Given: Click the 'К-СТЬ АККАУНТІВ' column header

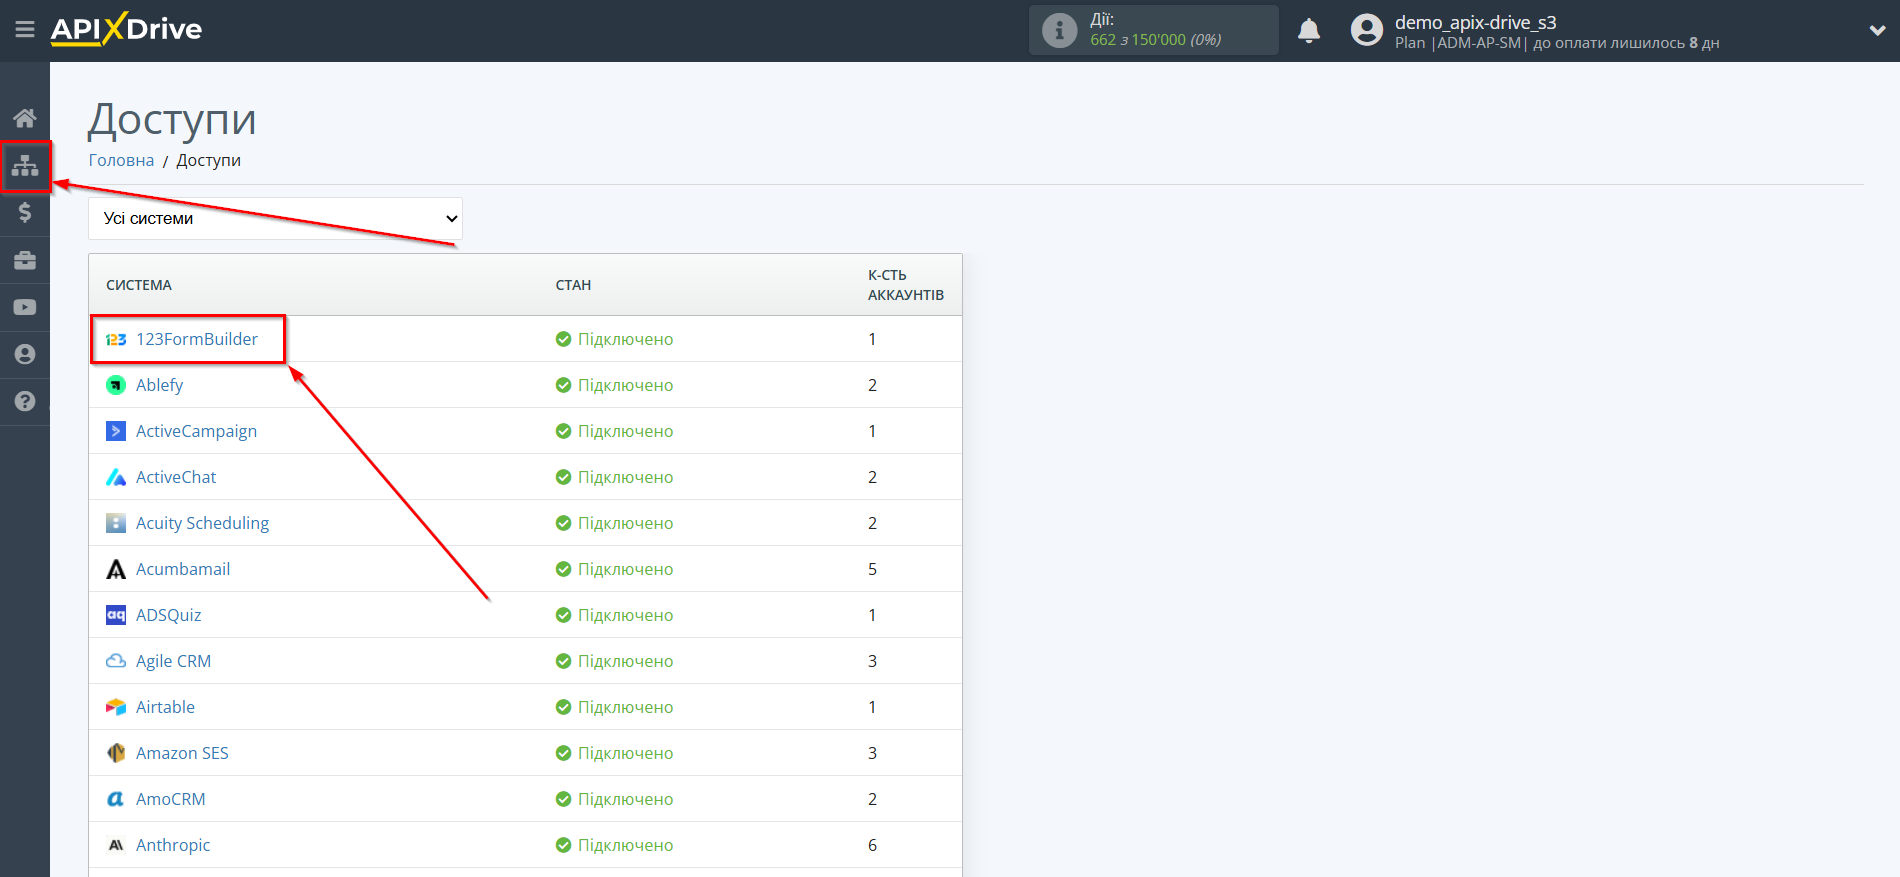Looking at the screenshot, I should (x=906, y=285).
